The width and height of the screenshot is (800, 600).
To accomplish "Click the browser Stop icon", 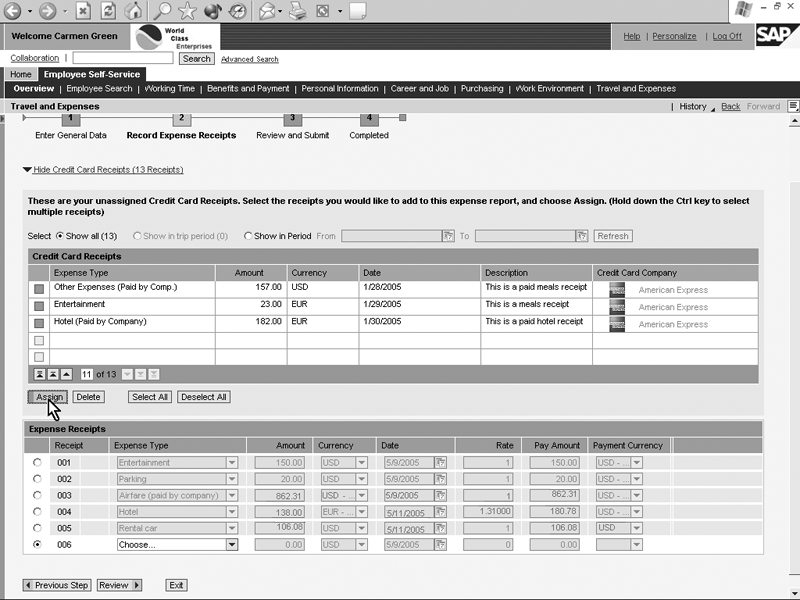I will [x=84, y=10].
